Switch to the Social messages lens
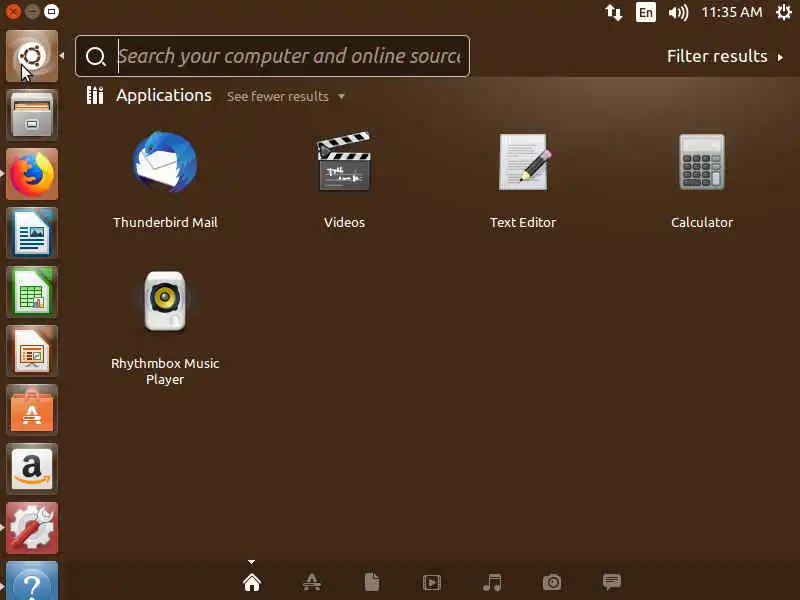This screenshot has width=800, height=600. tap(612, 582)
